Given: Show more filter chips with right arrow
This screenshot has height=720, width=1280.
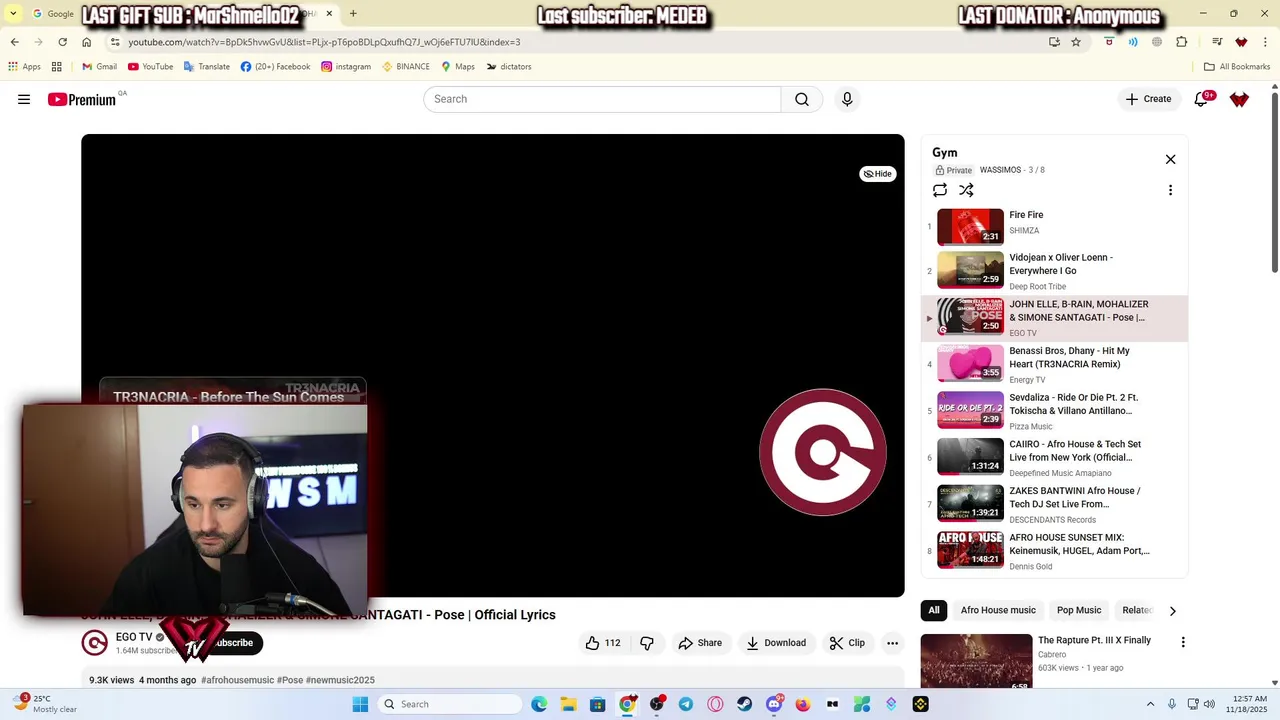Looking at the screenshot, I should [x=1173, y=610].
